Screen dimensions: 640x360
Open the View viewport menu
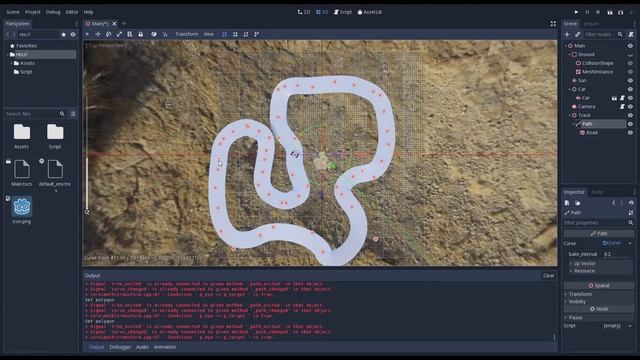point(209,34)
